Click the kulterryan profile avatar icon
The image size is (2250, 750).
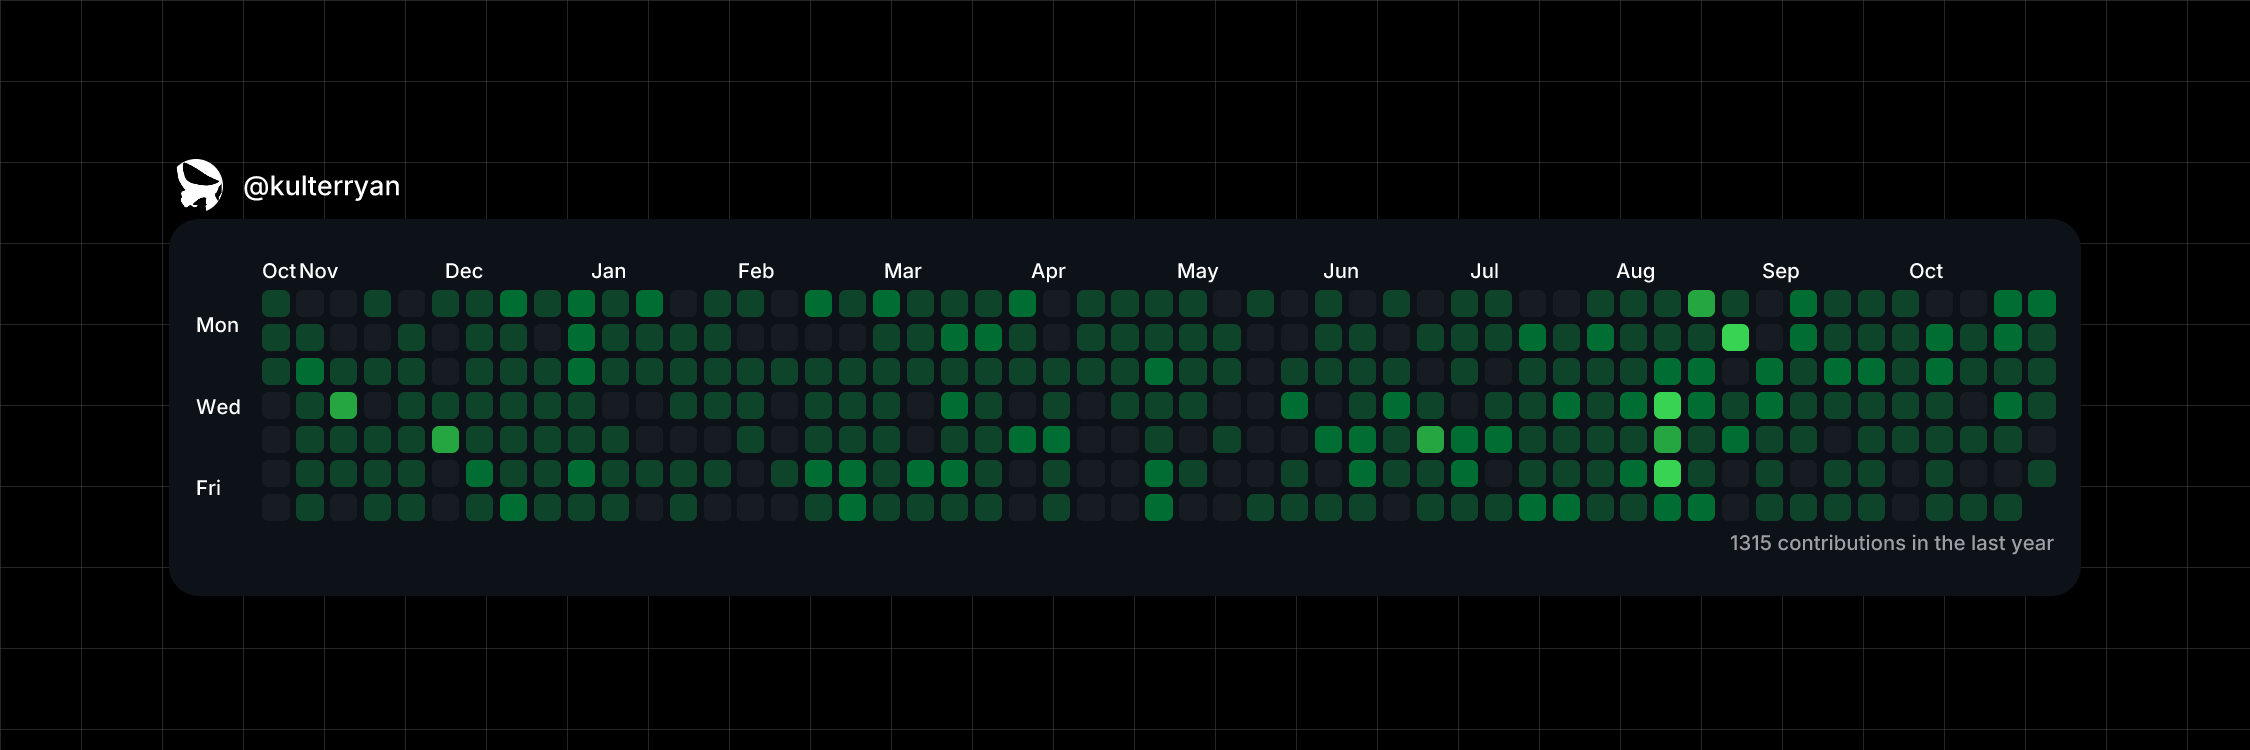(x=200, y=185)
